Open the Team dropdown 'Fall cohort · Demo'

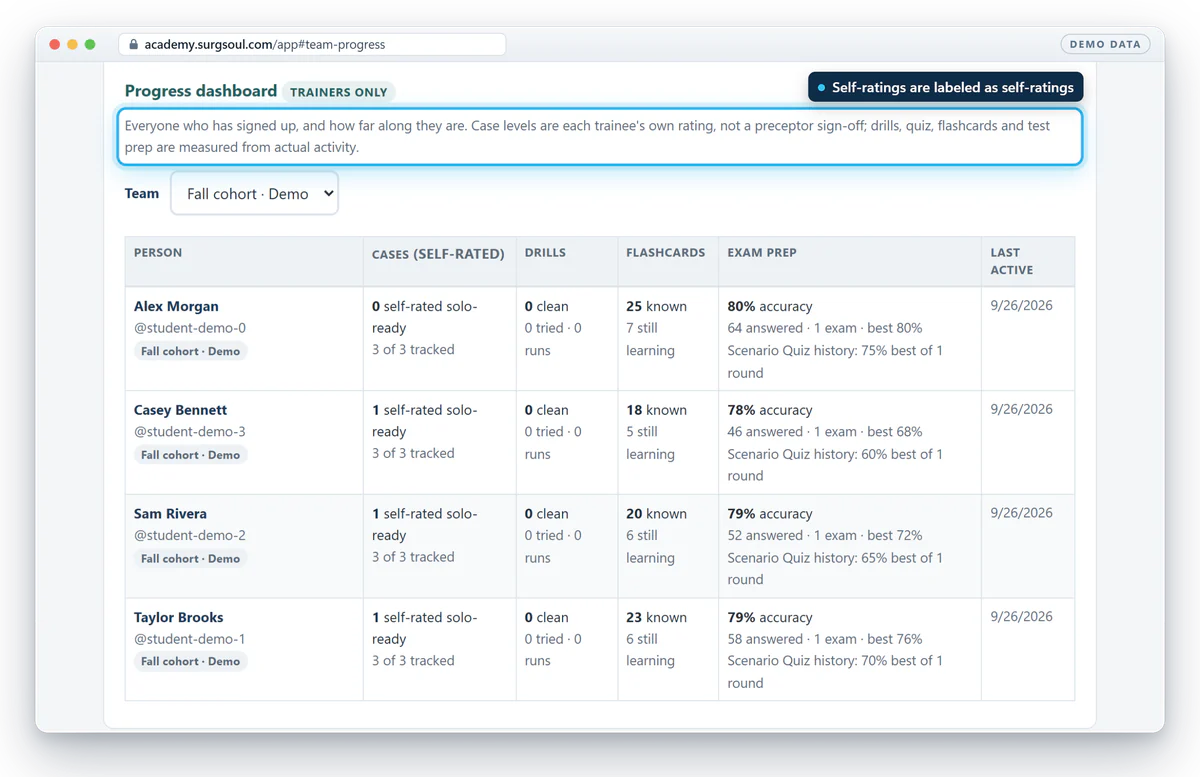[x=255, y=193]
